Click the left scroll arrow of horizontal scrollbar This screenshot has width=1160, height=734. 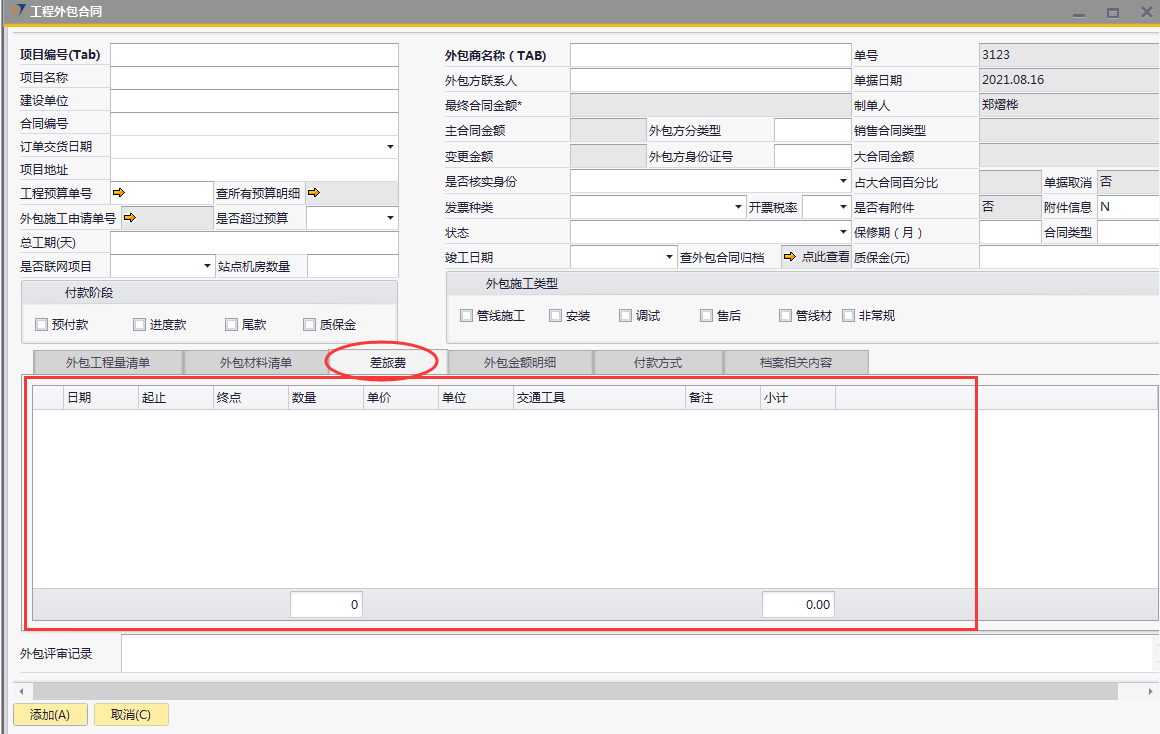(20, 691)
